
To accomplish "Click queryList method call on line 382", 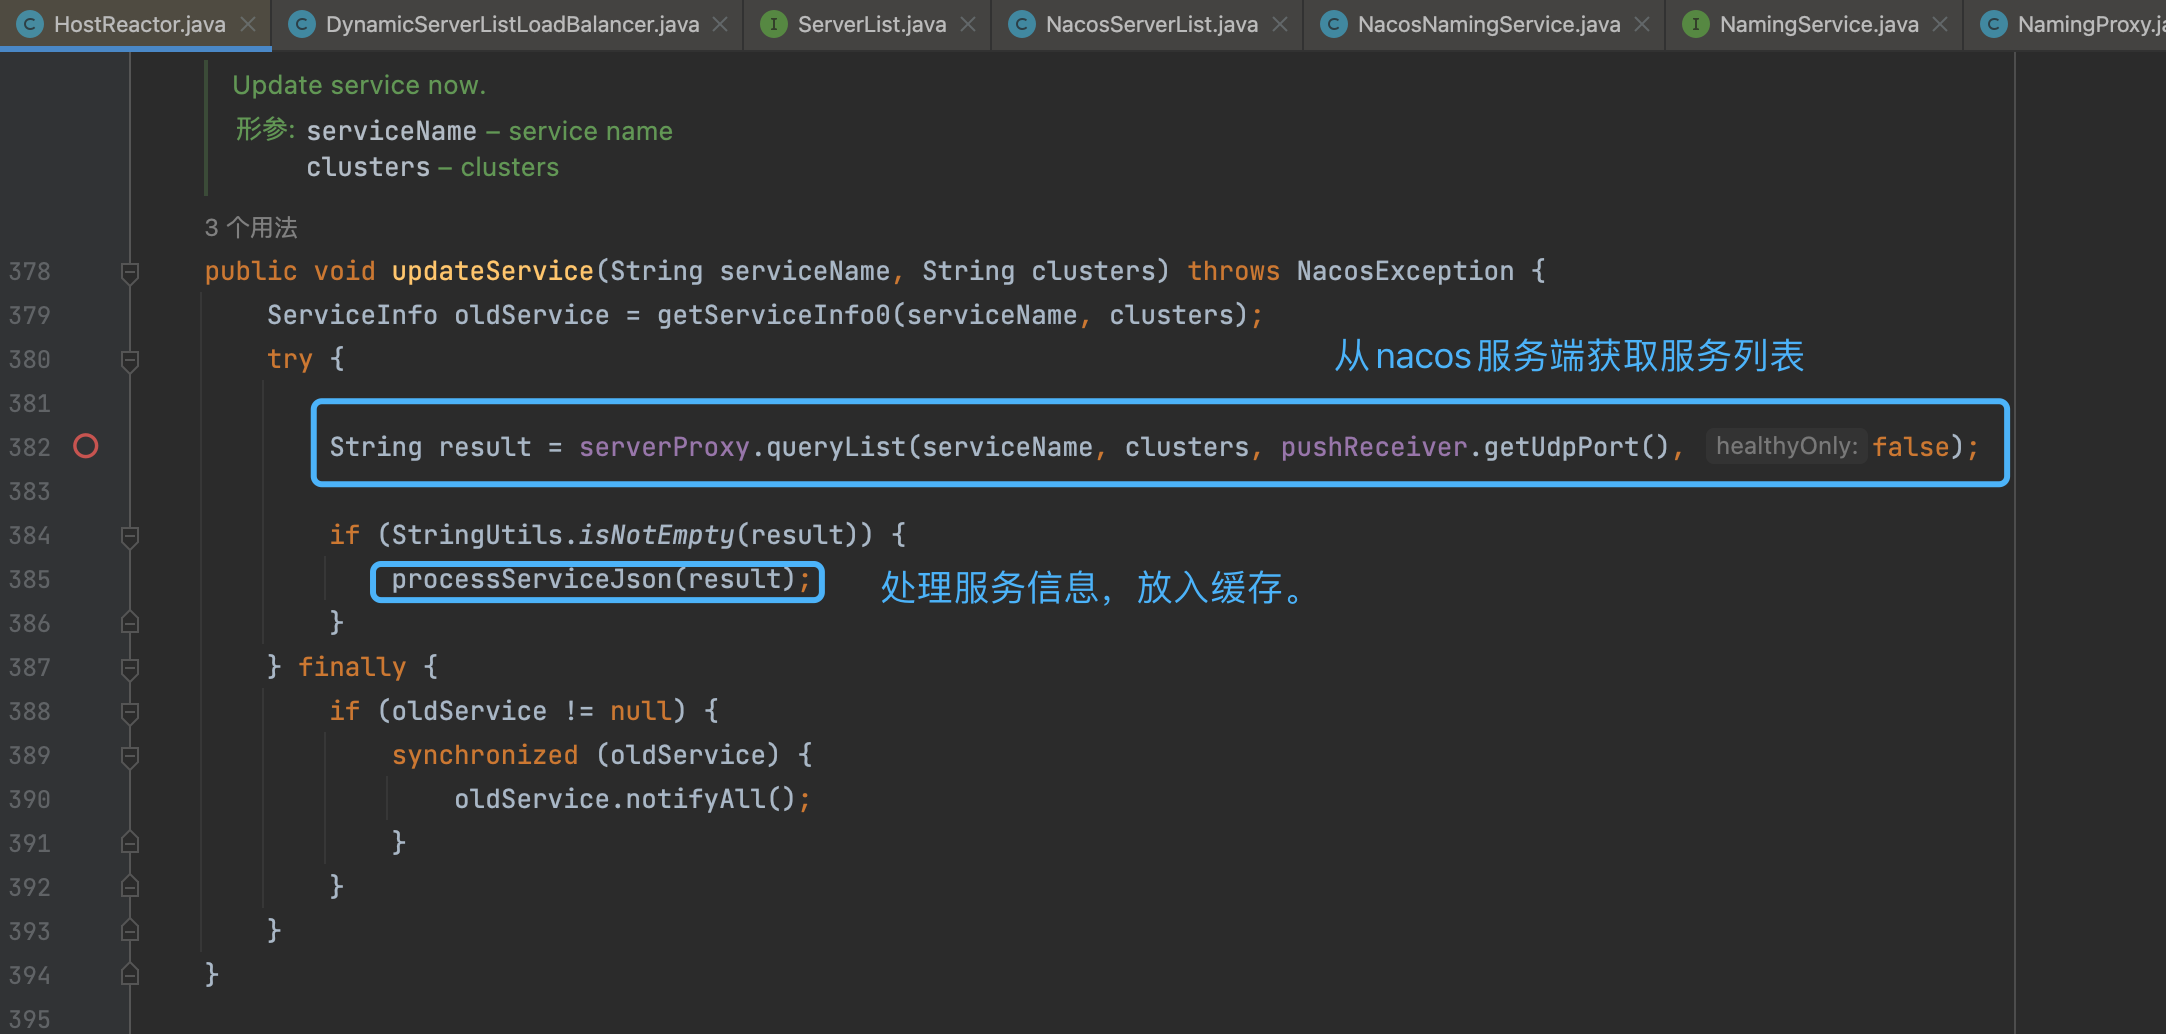I will [835, 447].
